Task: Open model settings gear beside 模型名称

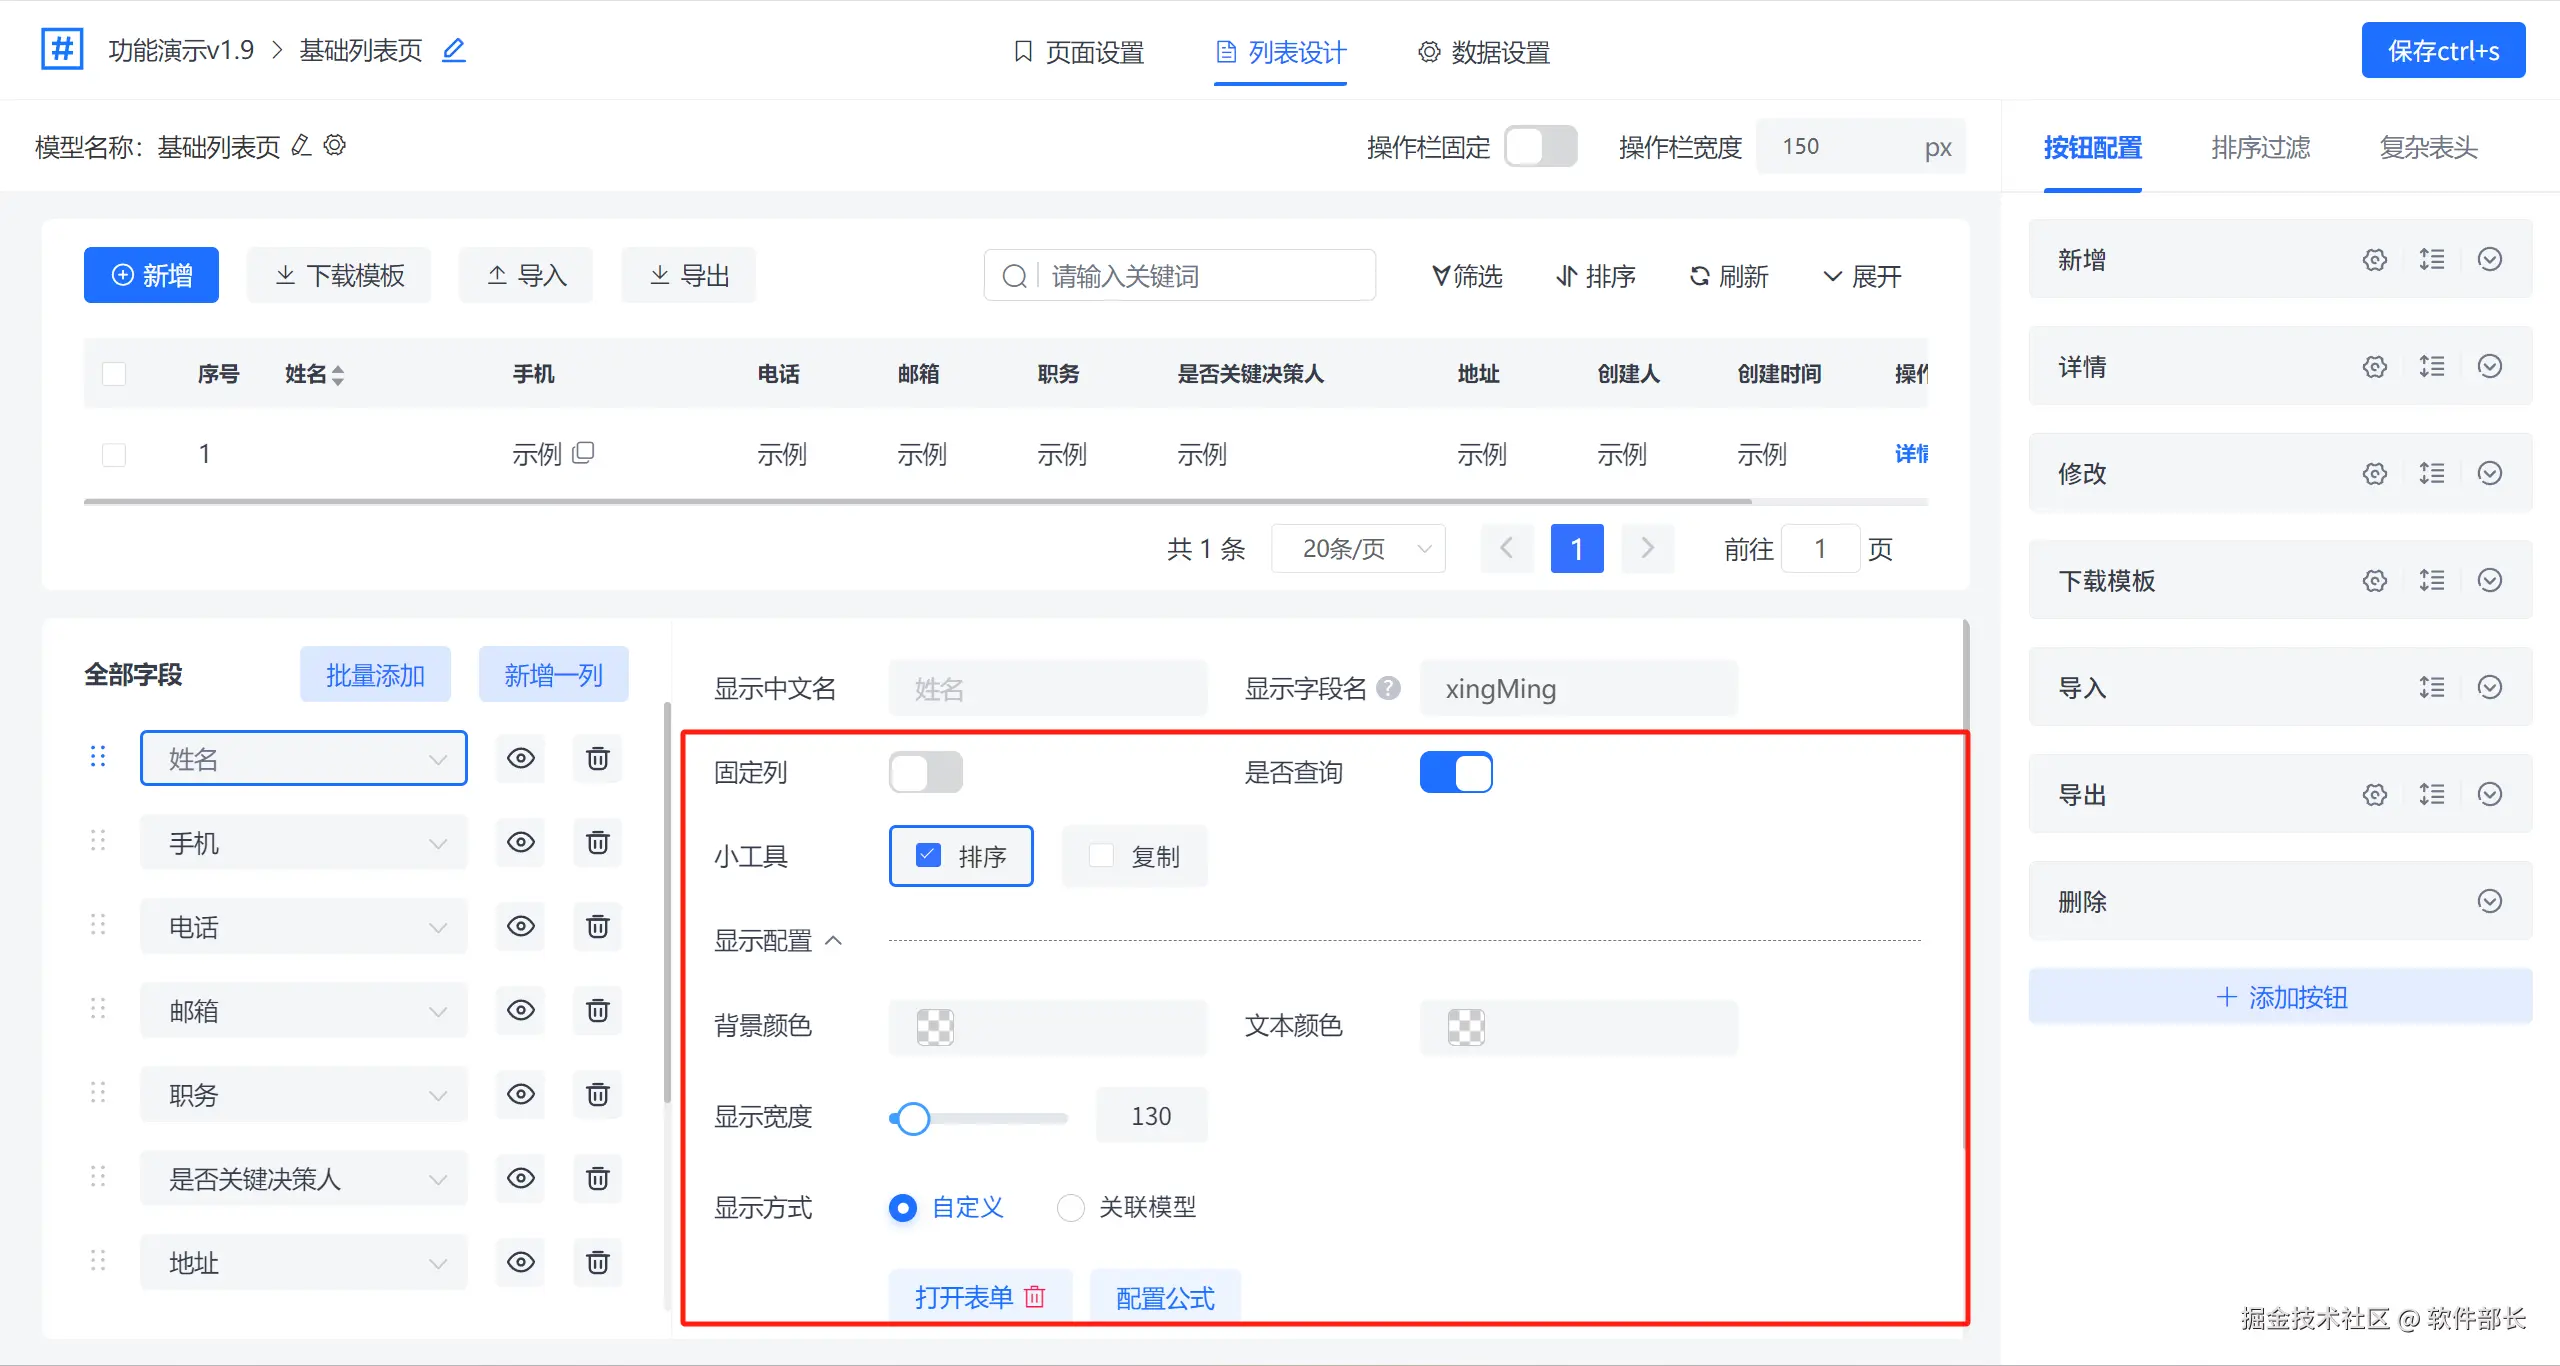Action: (x=335, y=146)
